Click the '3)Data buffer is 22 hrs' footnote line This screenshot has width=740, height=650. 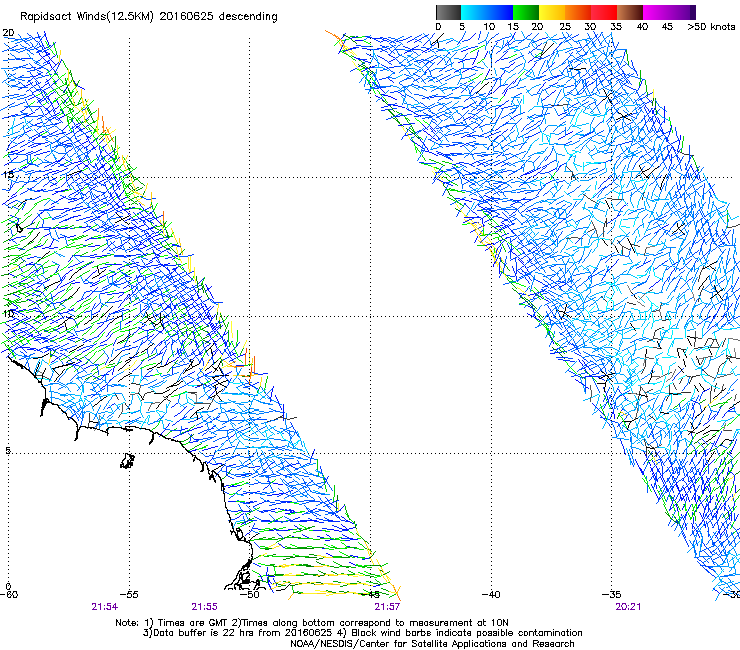point(362,633)
